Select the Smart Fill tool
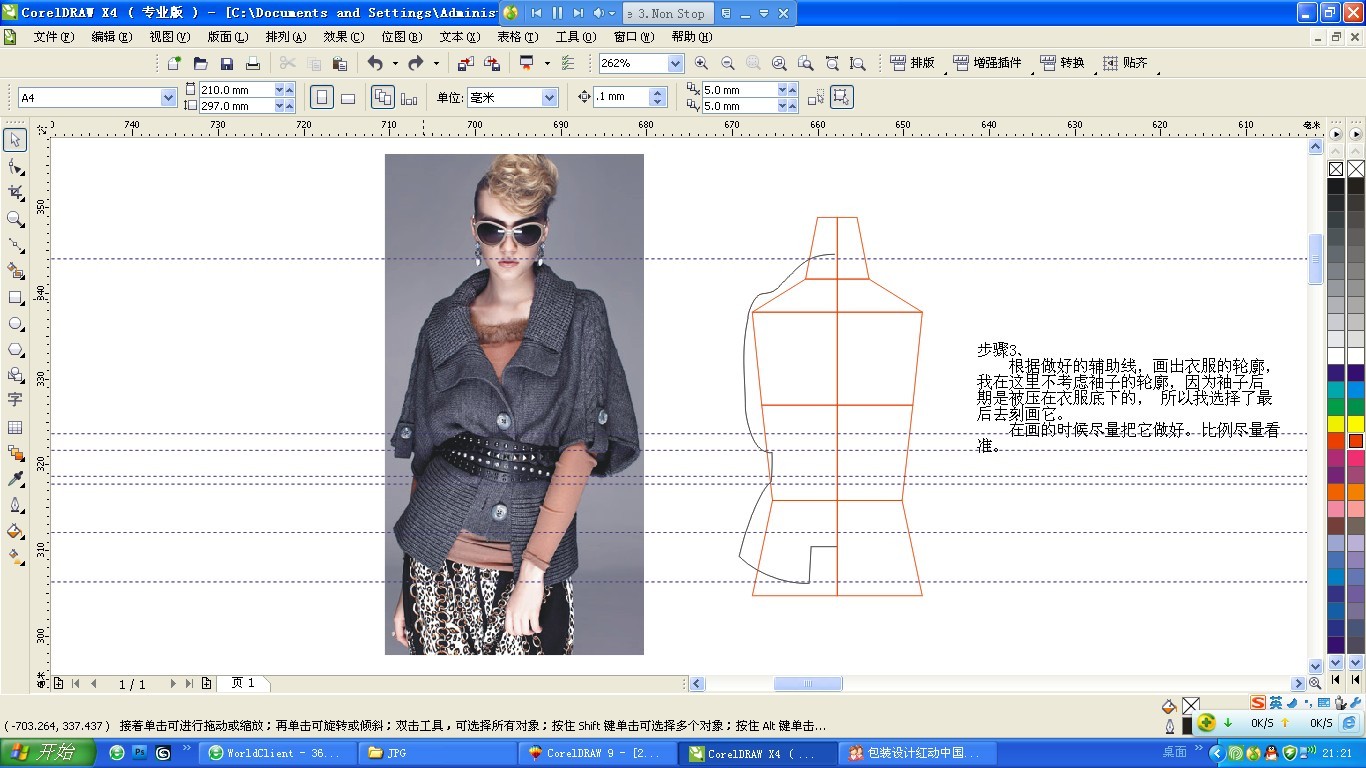Screen dimensions: 1366x768 tap(15, 270)
